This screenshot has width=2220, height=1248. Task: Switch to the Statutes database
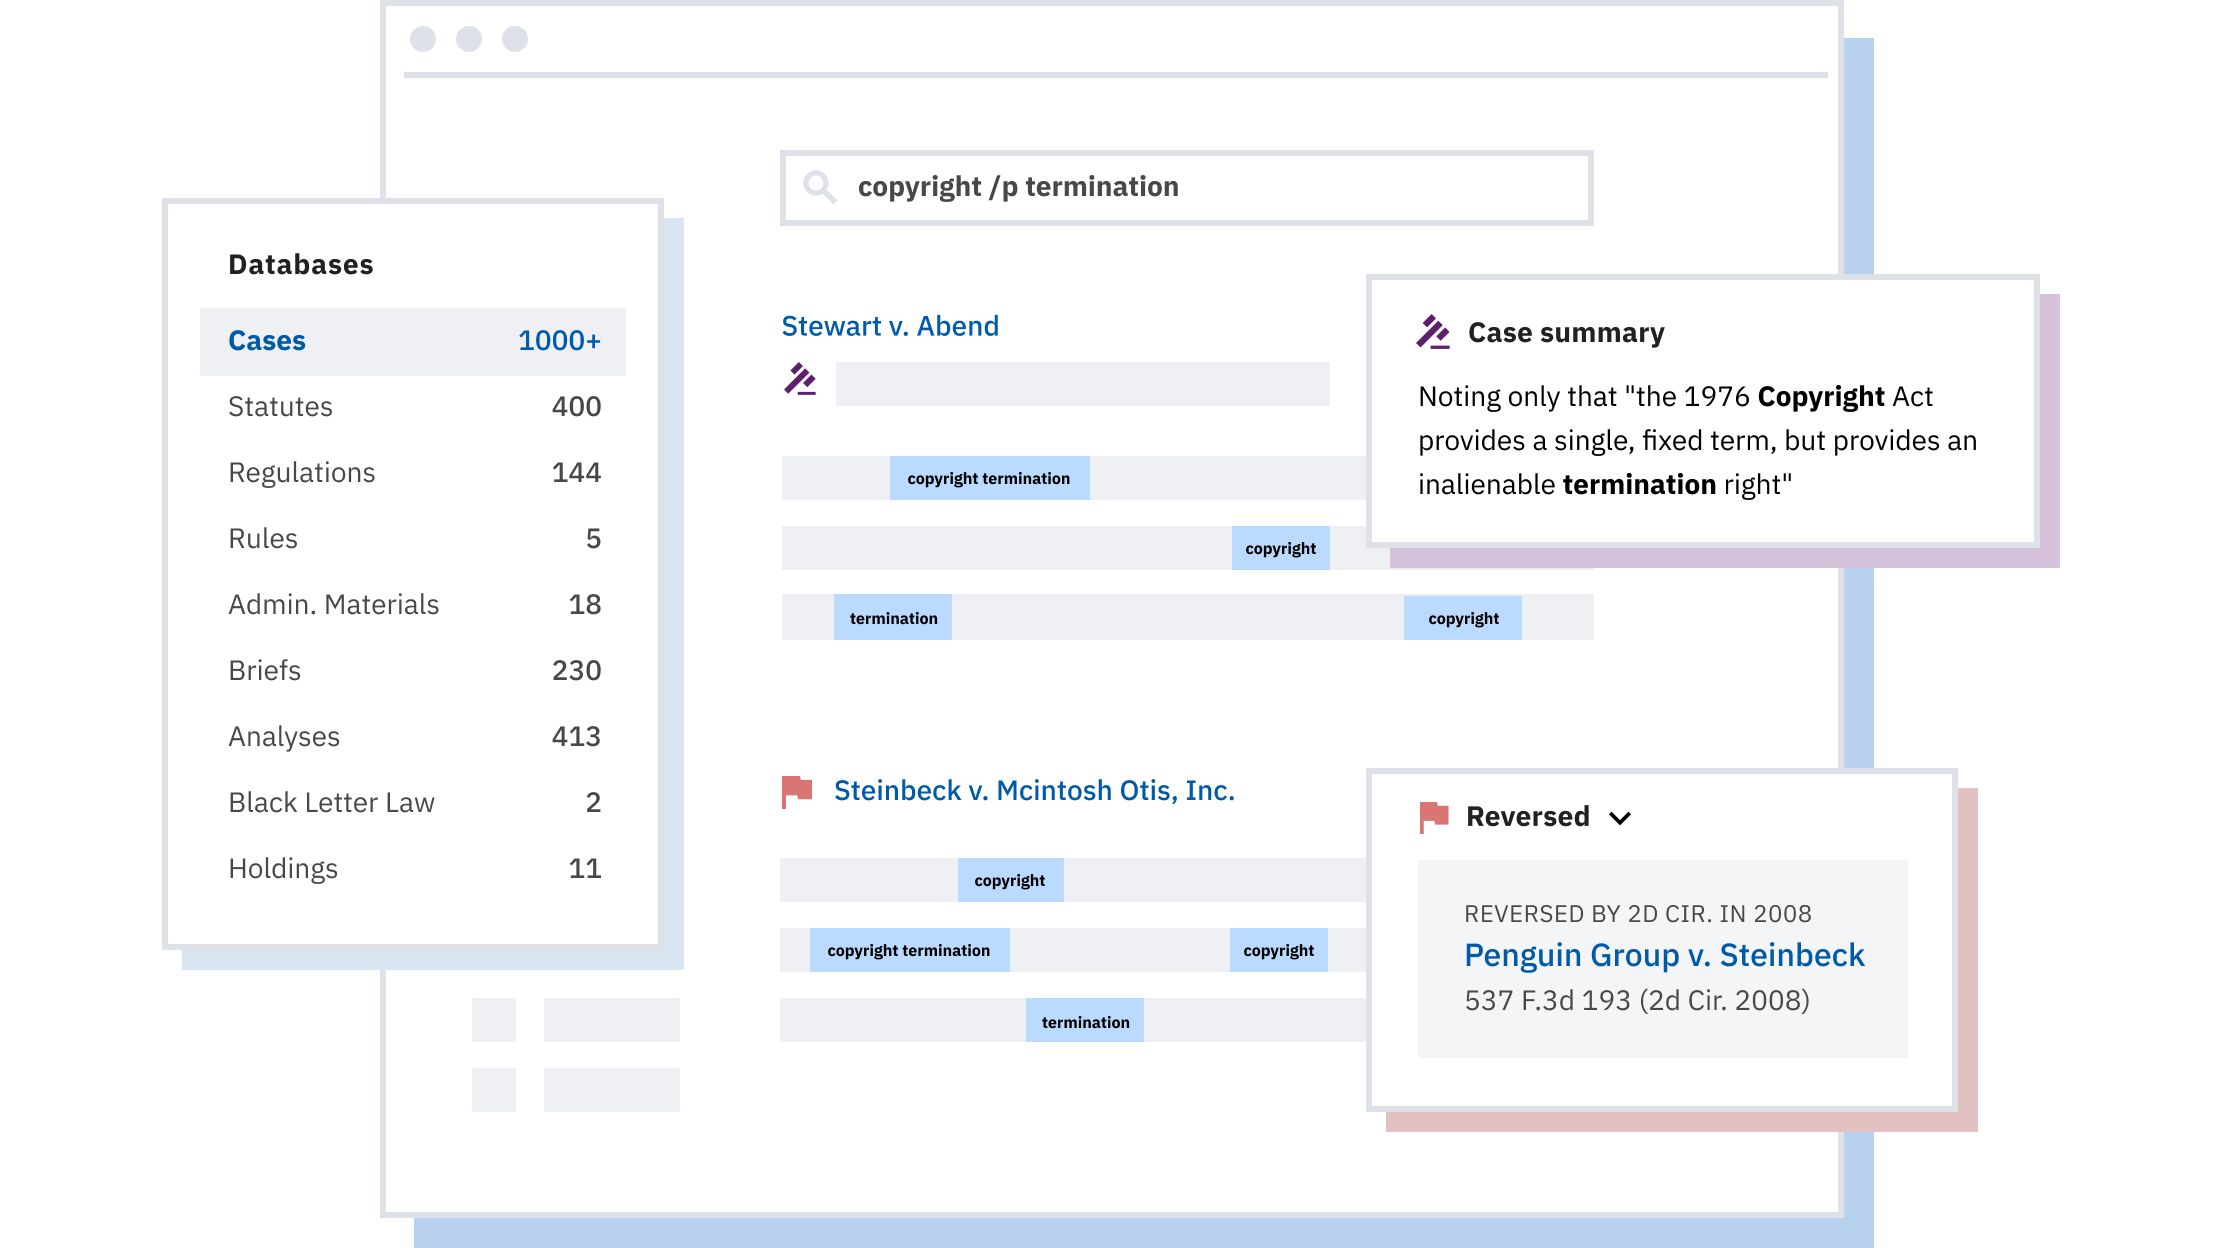click(x=280, y=406)
